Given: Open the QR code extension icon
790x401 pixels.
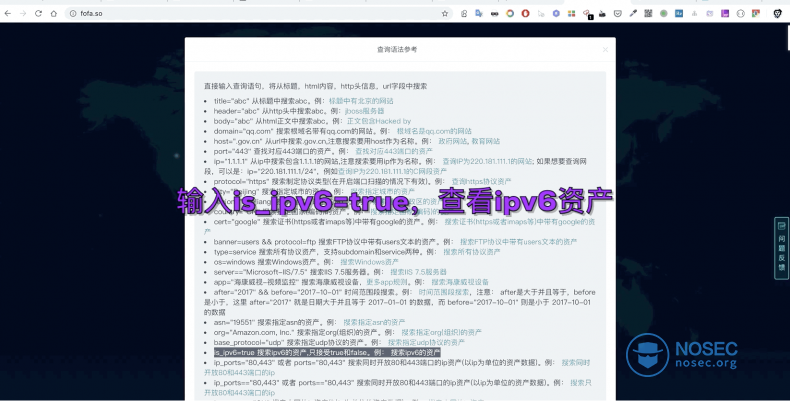Looking at the screenshot, I should [647, 14].
